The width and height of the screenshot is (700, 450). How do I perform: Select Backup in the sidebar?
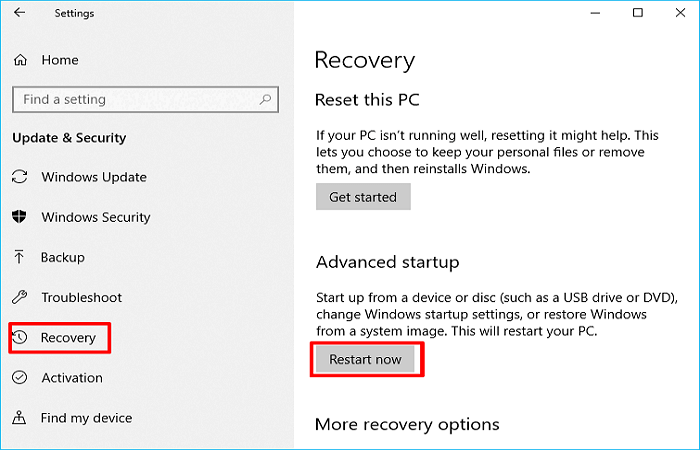62,257
